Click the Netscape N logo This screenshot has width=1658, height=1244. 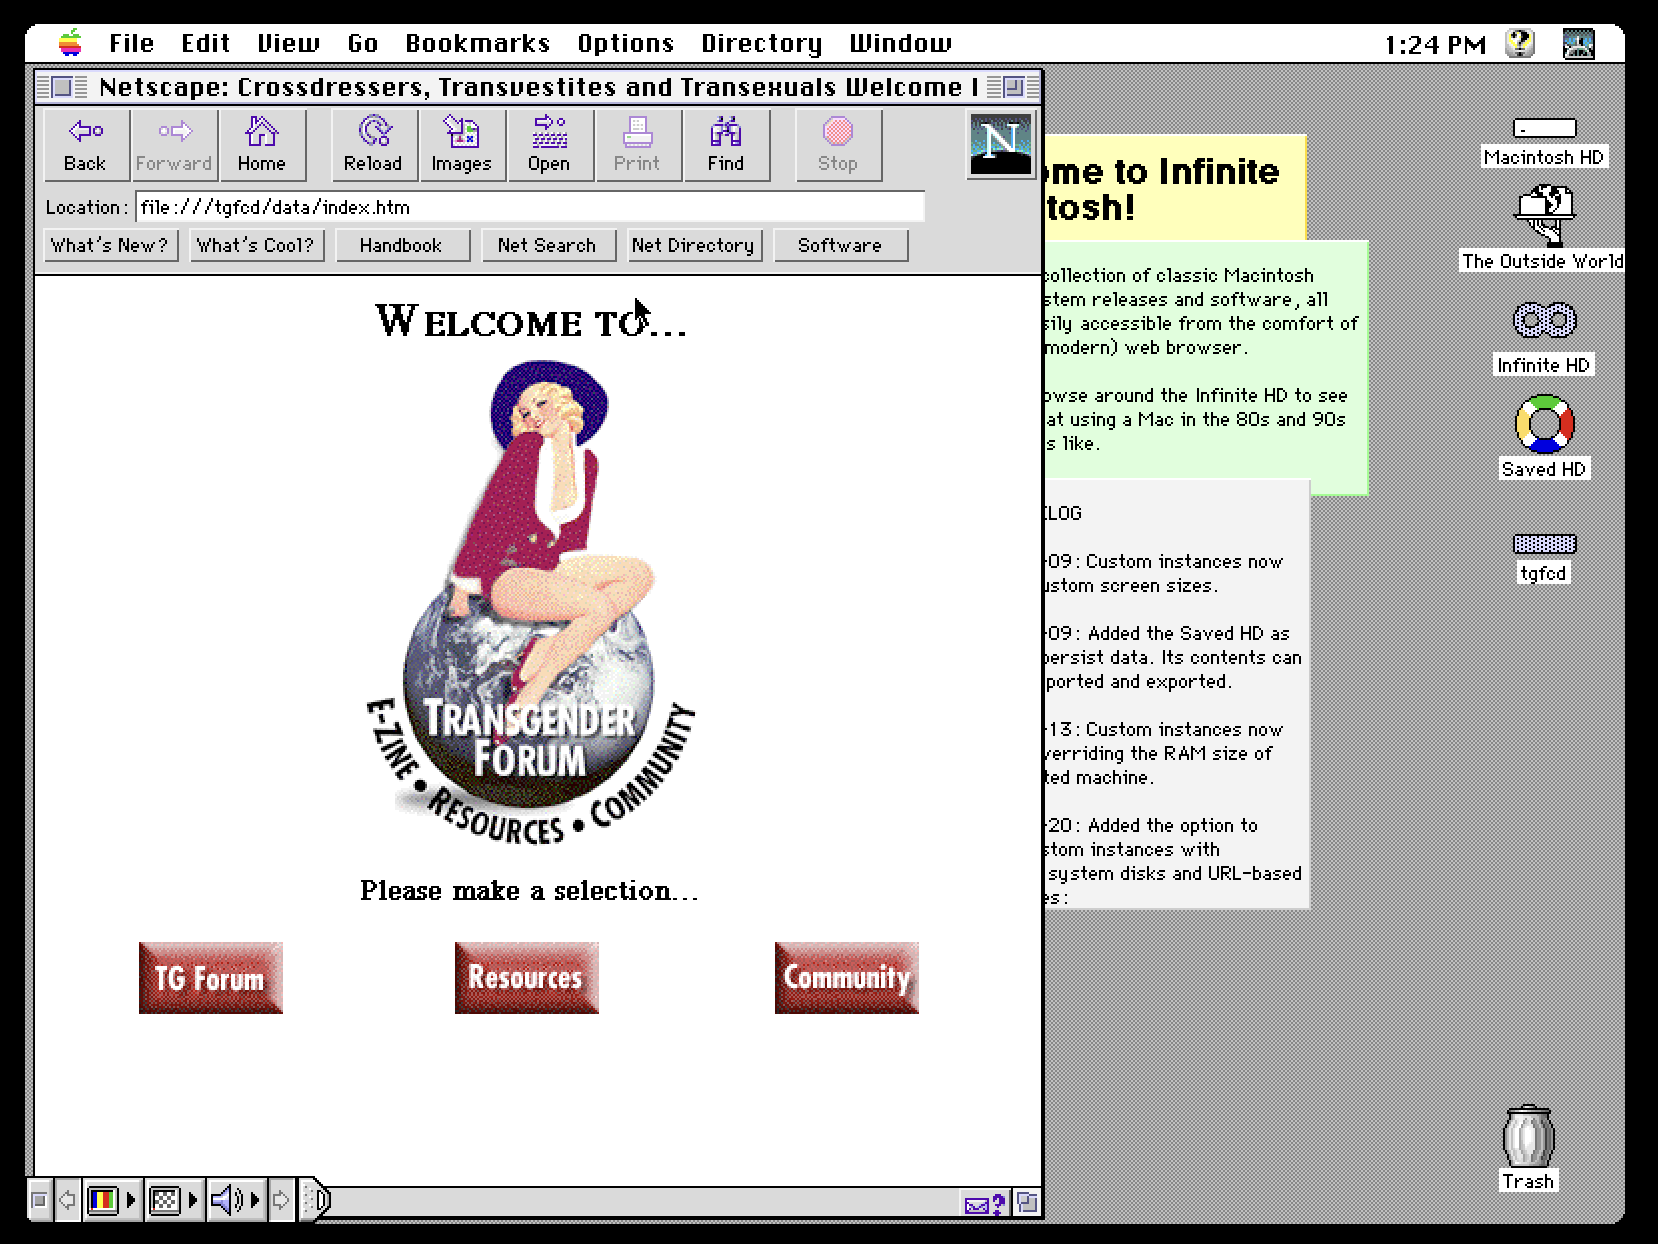click(1000, 145)
